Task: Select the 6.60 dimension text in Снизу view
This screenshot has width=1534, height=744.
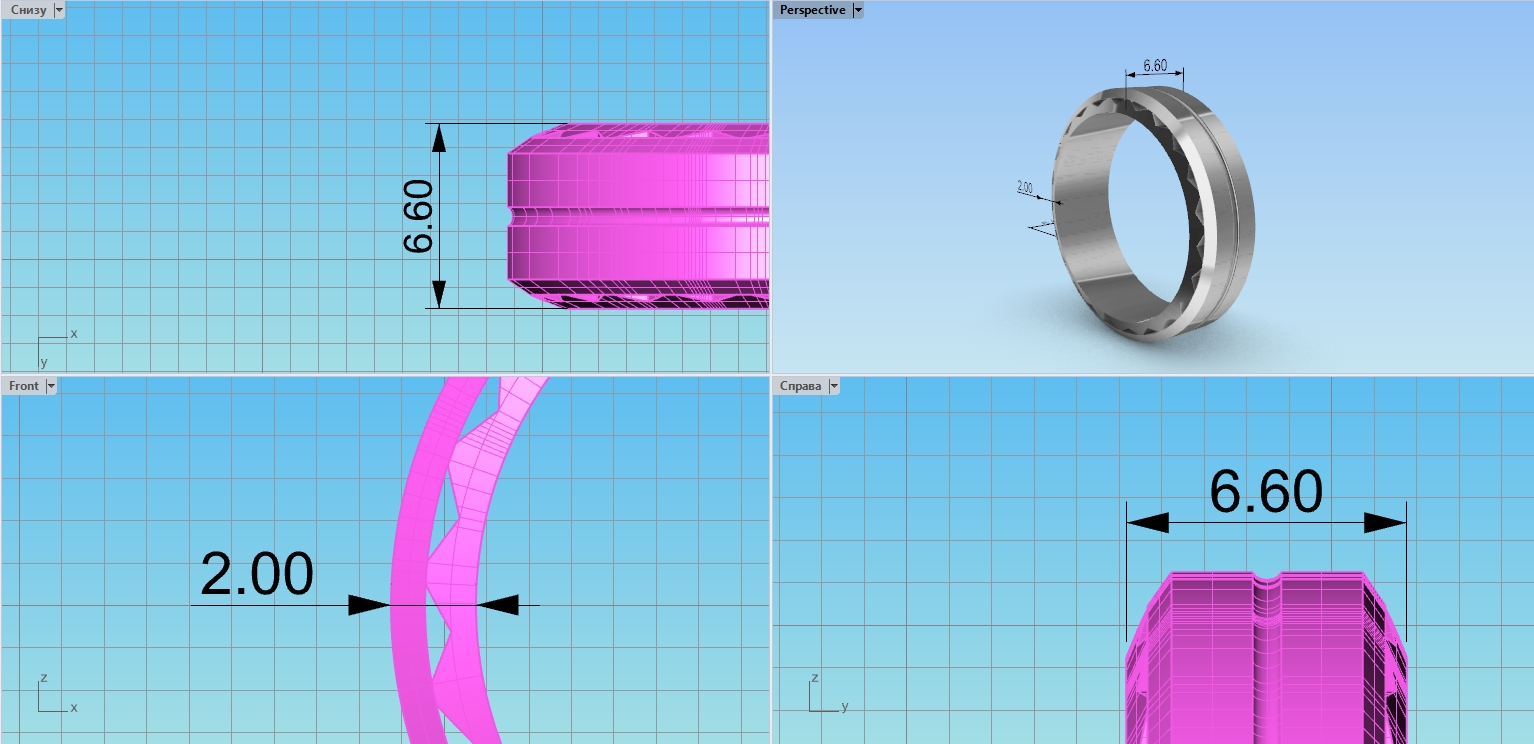Action: (418, 216)
